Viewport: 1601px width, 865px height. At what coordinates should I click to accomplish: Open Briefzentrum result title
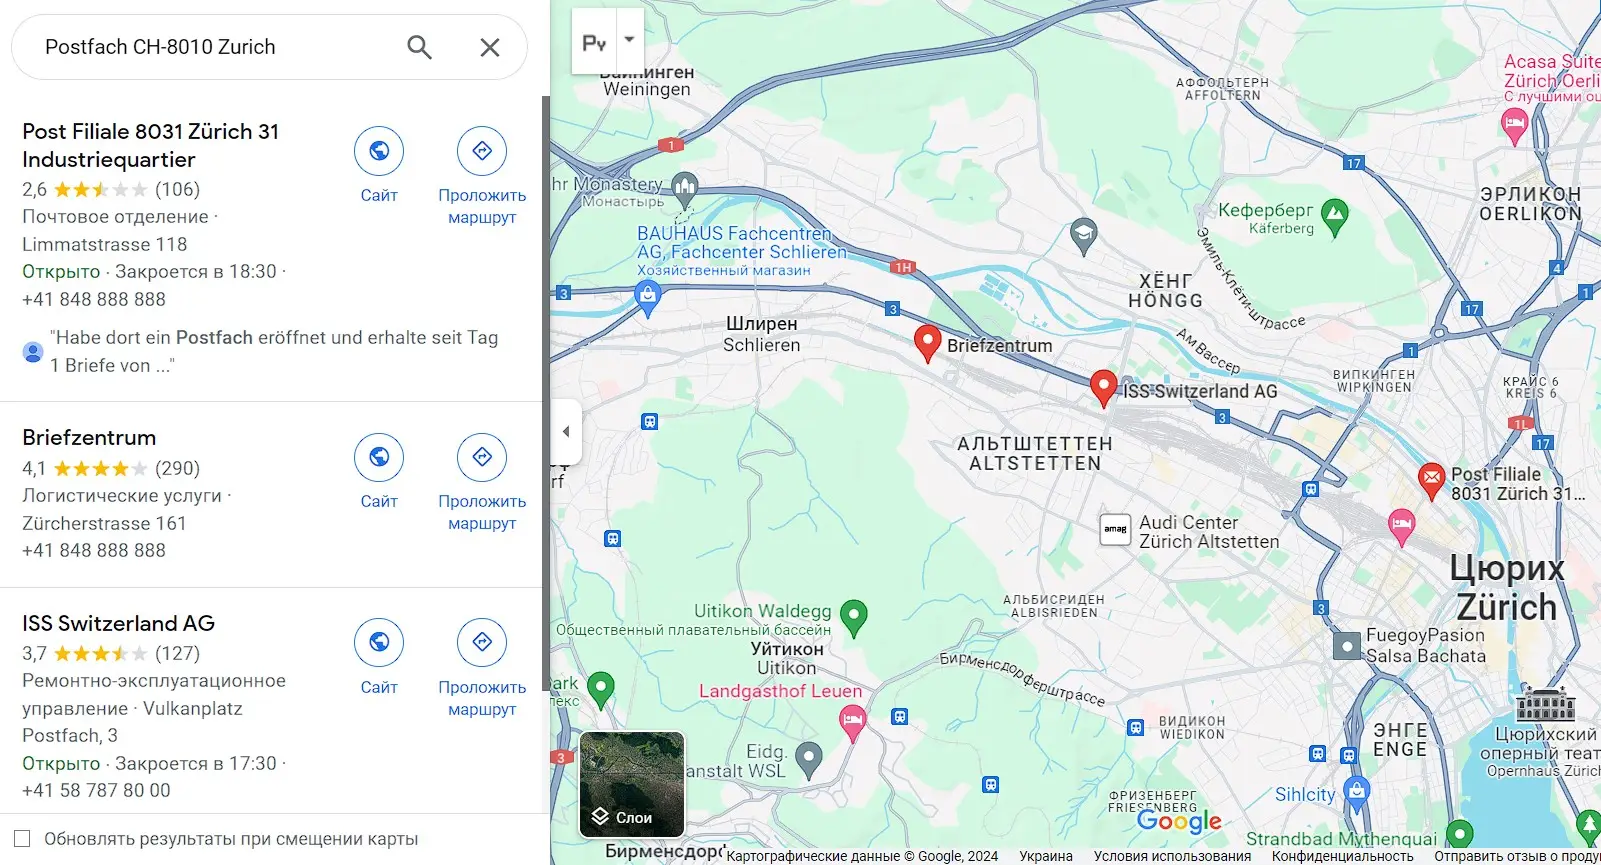point(89,438)
